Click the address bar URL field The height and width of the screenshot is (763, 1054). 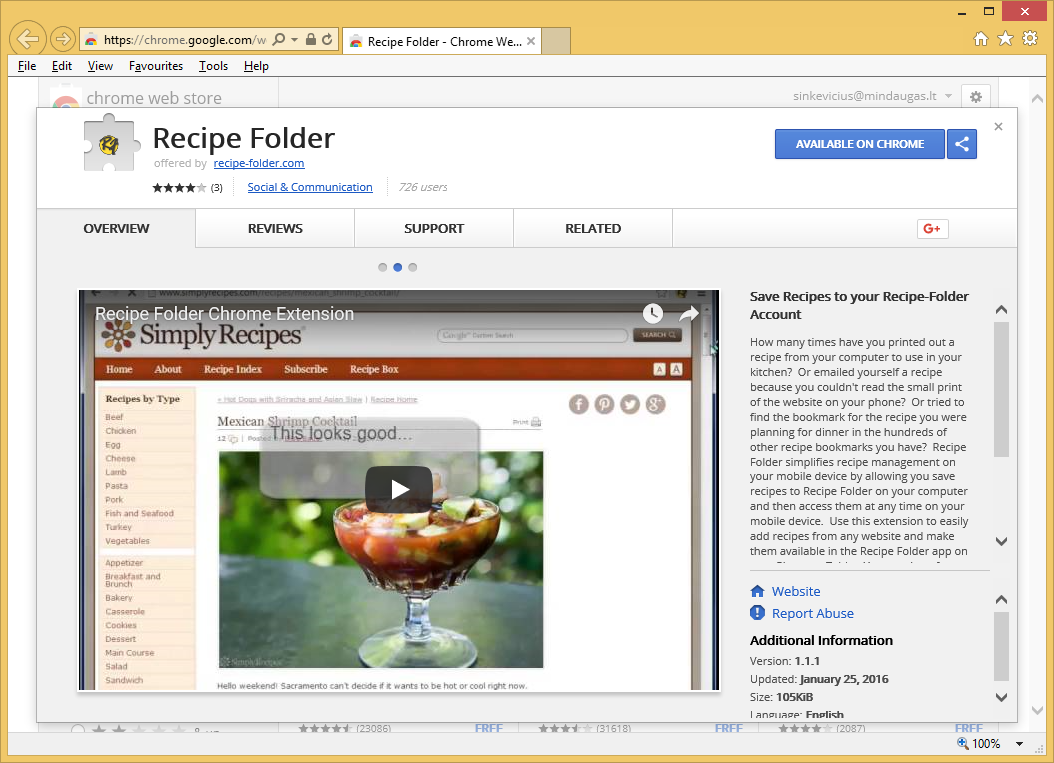[186, 40]
